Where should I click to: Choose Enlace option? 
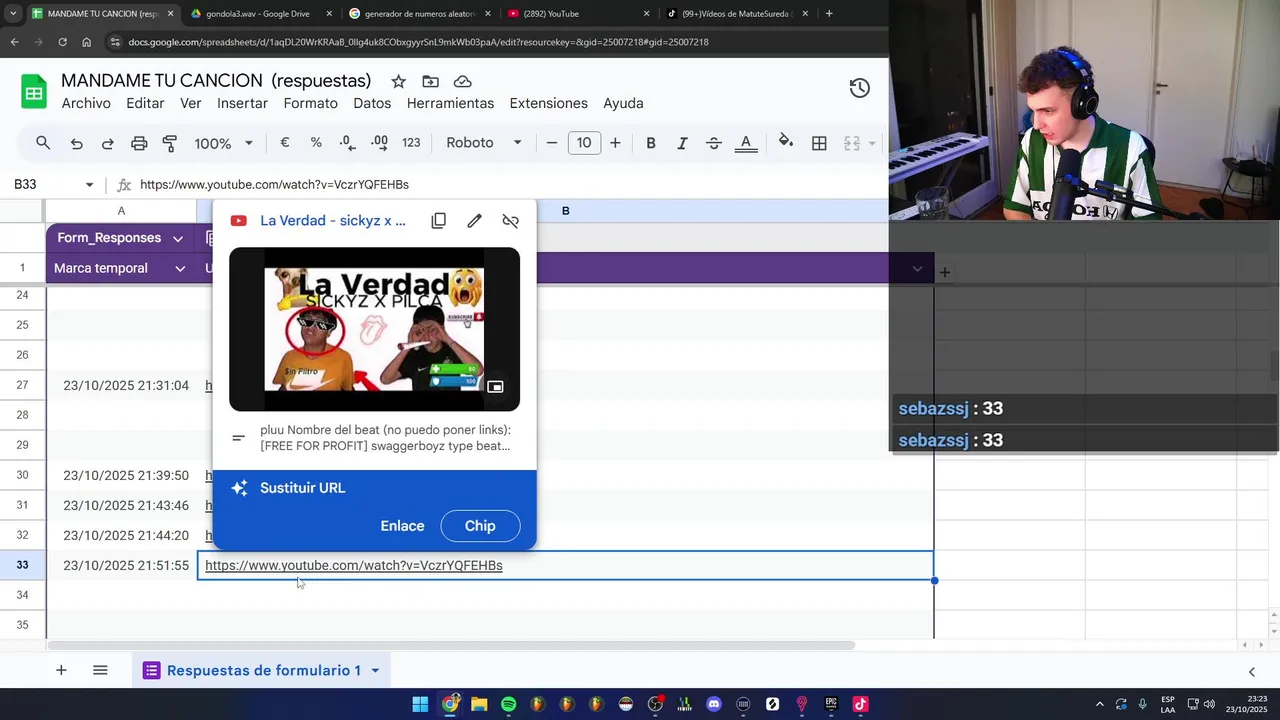402,526
